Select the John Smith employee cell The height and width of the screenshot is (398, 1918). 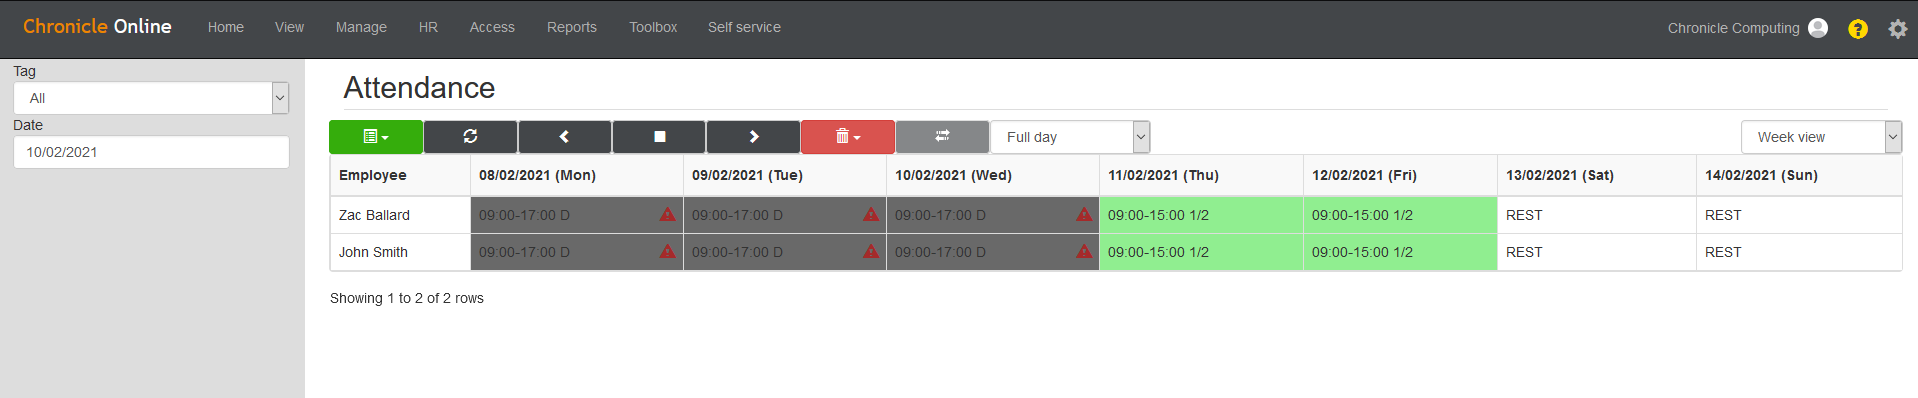tap(400, 252)
